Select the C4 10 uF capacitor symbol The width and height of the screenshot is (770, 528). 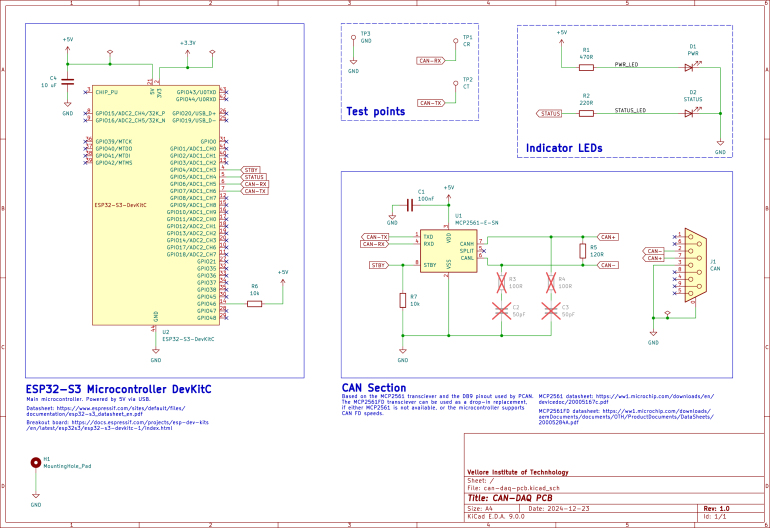coord(67,82)
